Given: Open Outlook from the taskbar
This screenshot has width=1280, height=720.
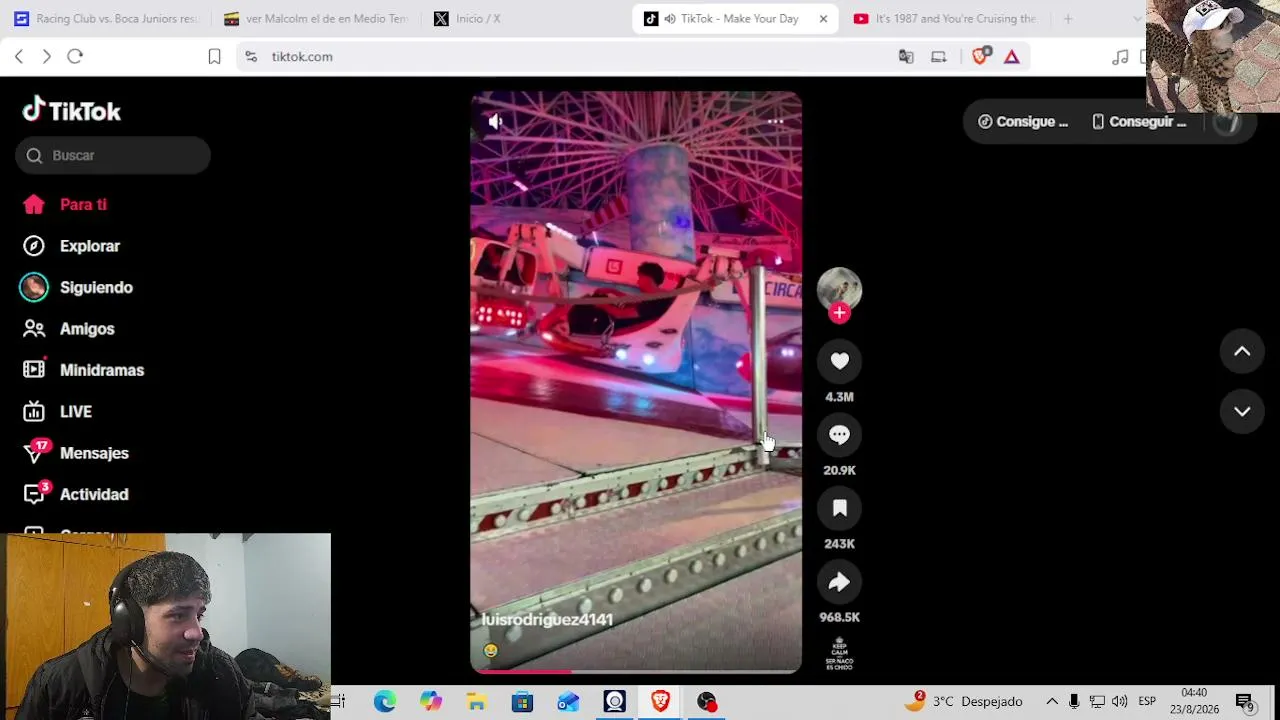Looking at the screenshot, I should coord(568,702).
